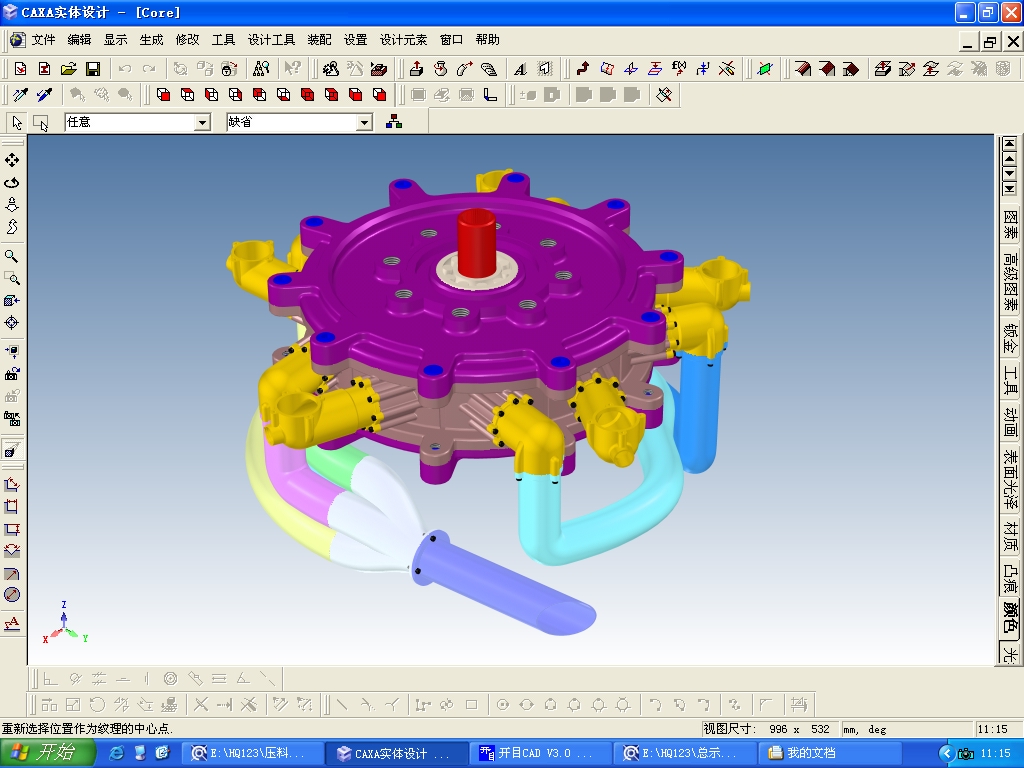The height and width of the screenshot is (768, 1024).
Task: Click the 开始 Start button
Action: [x=47, y=753]
